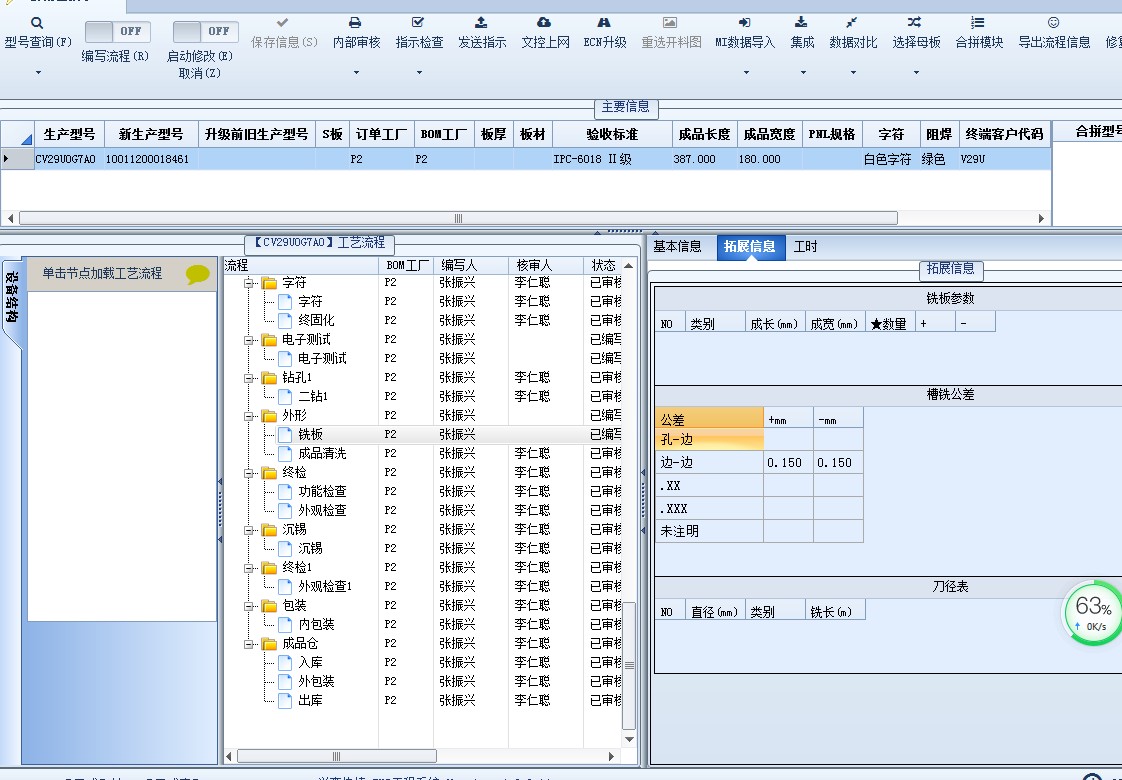This screenshot has width=1122, height=780.
Task: Switch to 基本信息 tab
Action: [677, 247]
